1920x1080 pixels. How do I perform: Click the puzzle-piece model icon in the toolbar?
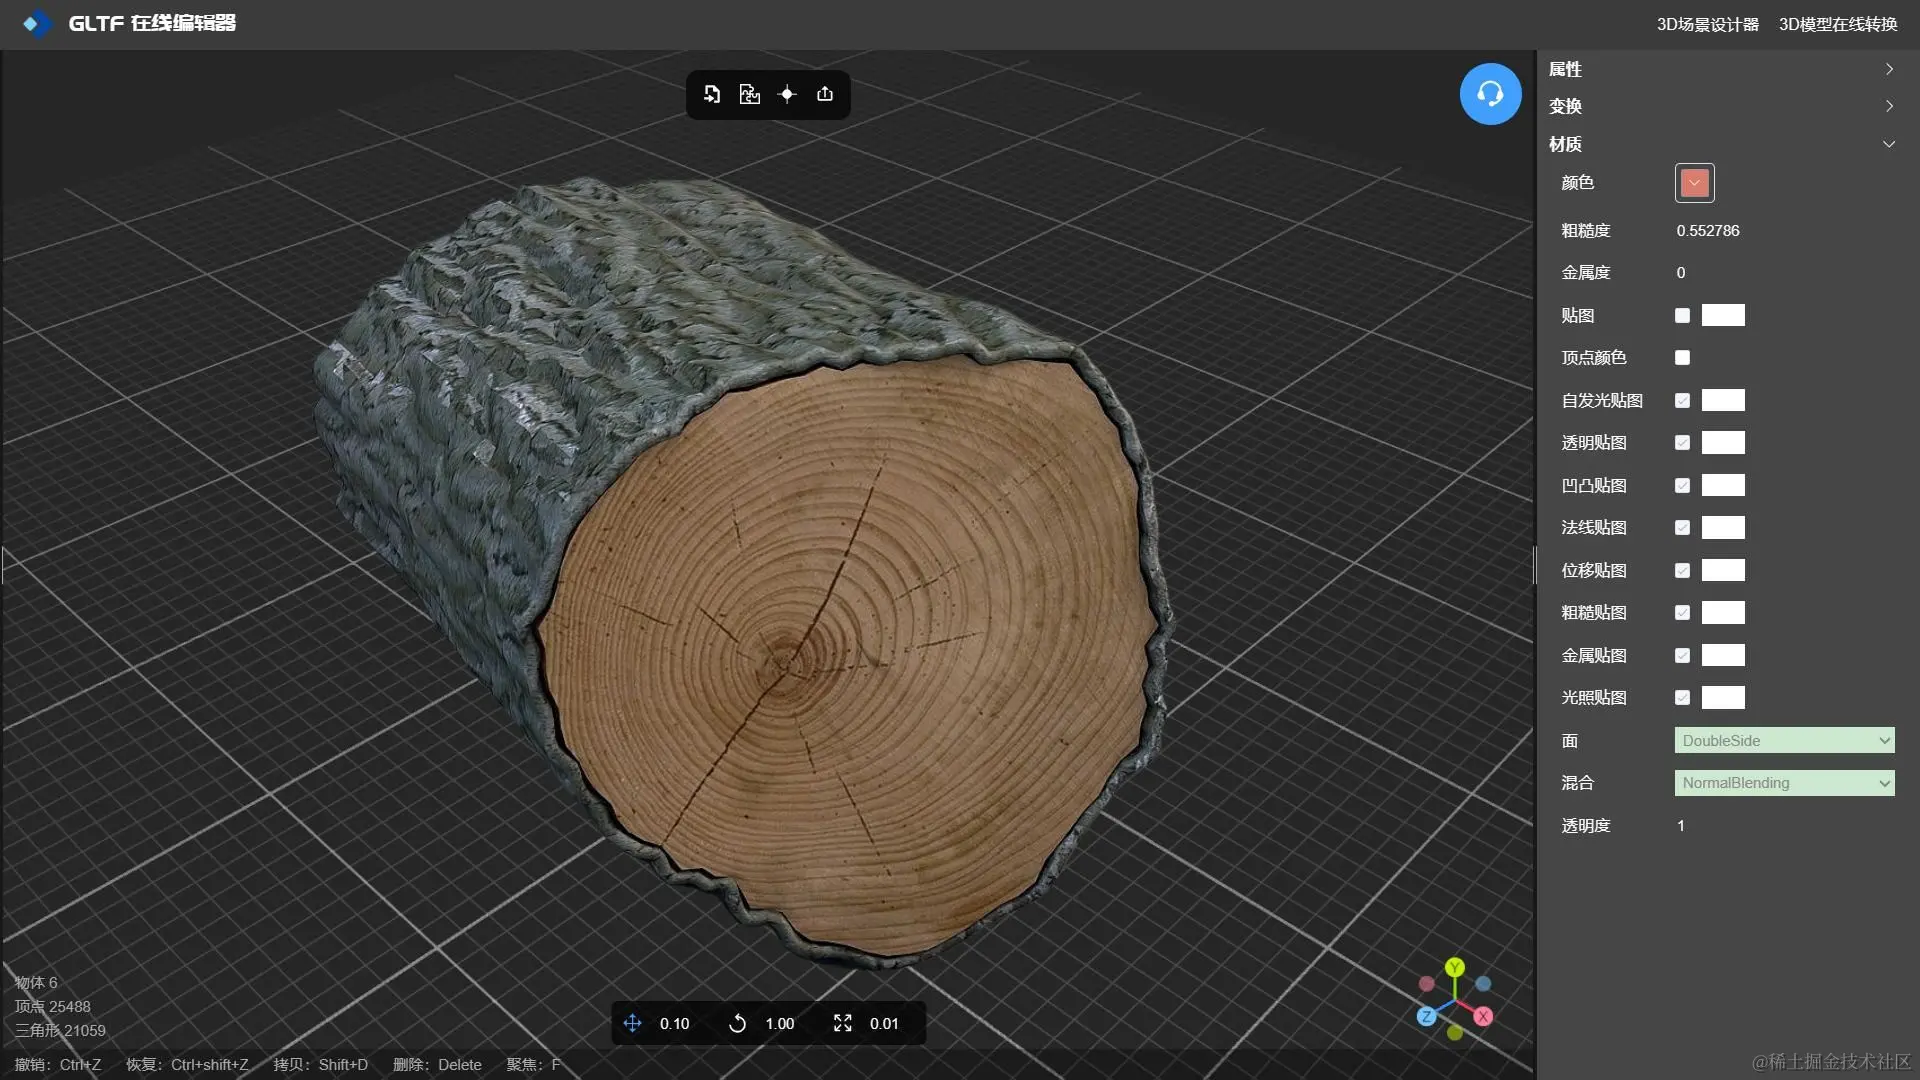click(749, 94)
